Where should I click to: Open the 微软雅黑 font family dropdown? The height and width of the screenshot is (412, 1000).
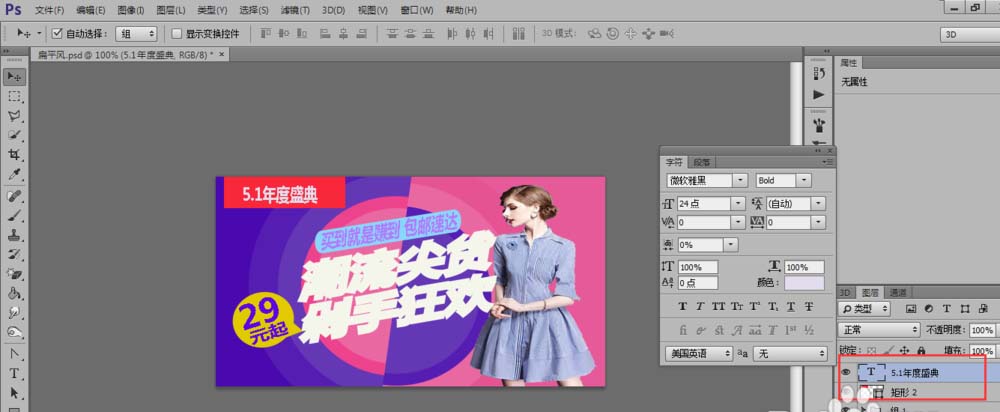point(706,180)
